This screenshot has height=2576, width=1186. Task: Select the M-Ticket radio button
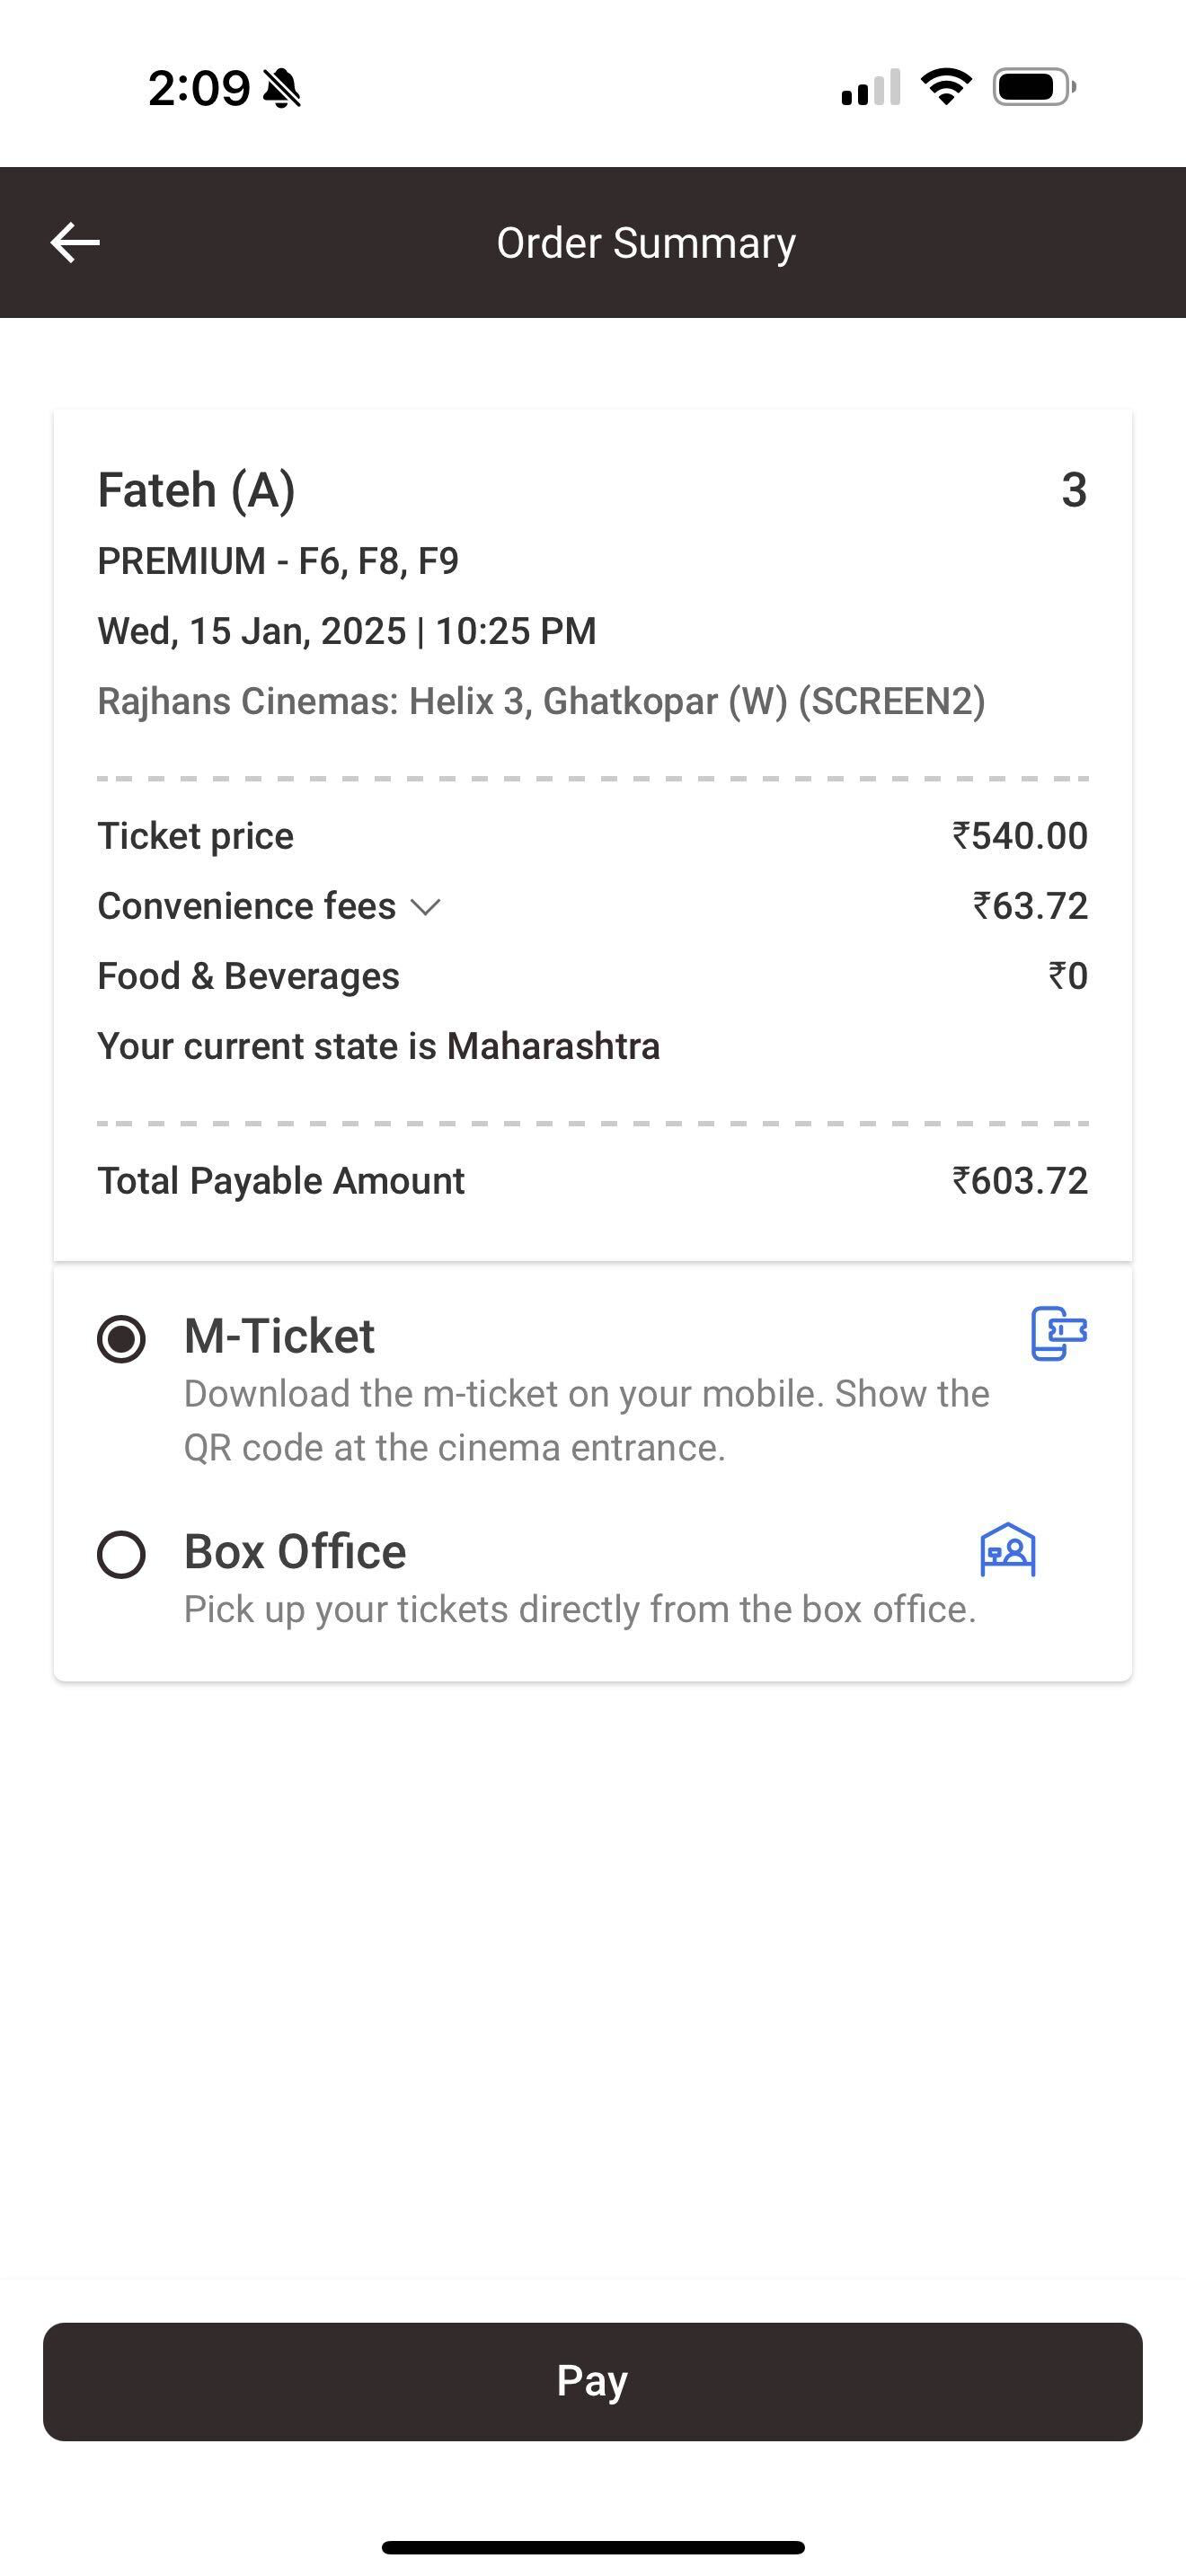coord(122,1339)
